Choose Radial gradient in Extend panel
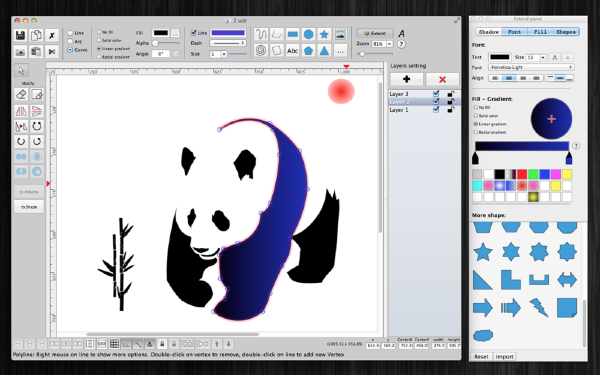The image size is (600, 375). pos(476,132)
